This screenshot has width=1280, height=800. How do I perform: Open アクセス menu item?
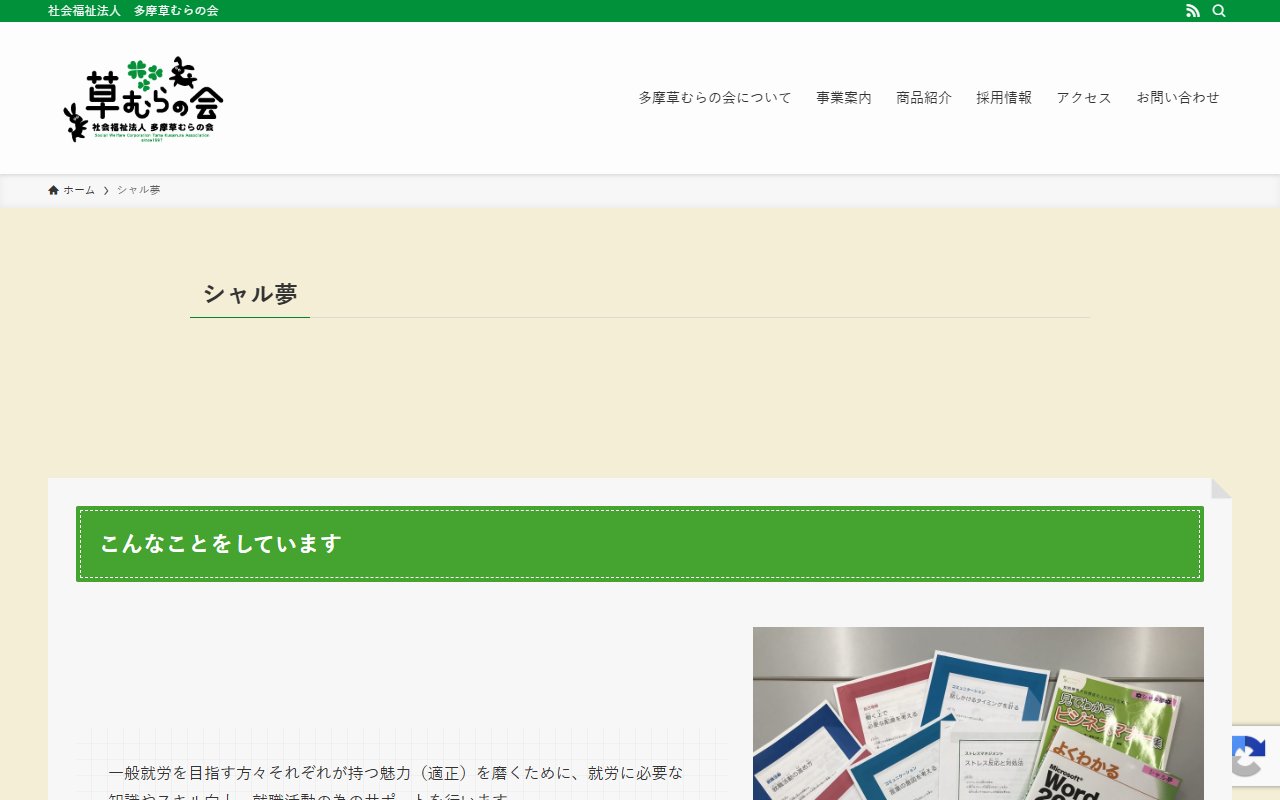1084,98
